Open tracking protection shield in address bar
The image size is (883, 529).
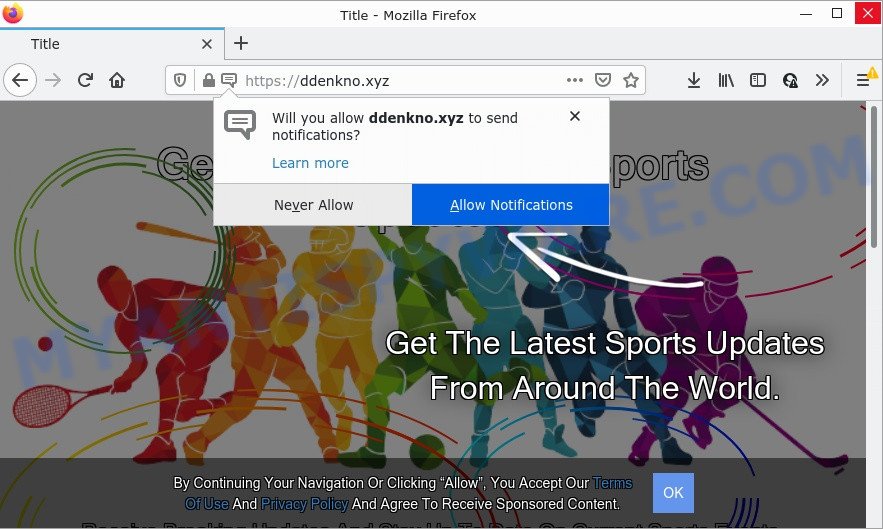[x=180, y=81]
